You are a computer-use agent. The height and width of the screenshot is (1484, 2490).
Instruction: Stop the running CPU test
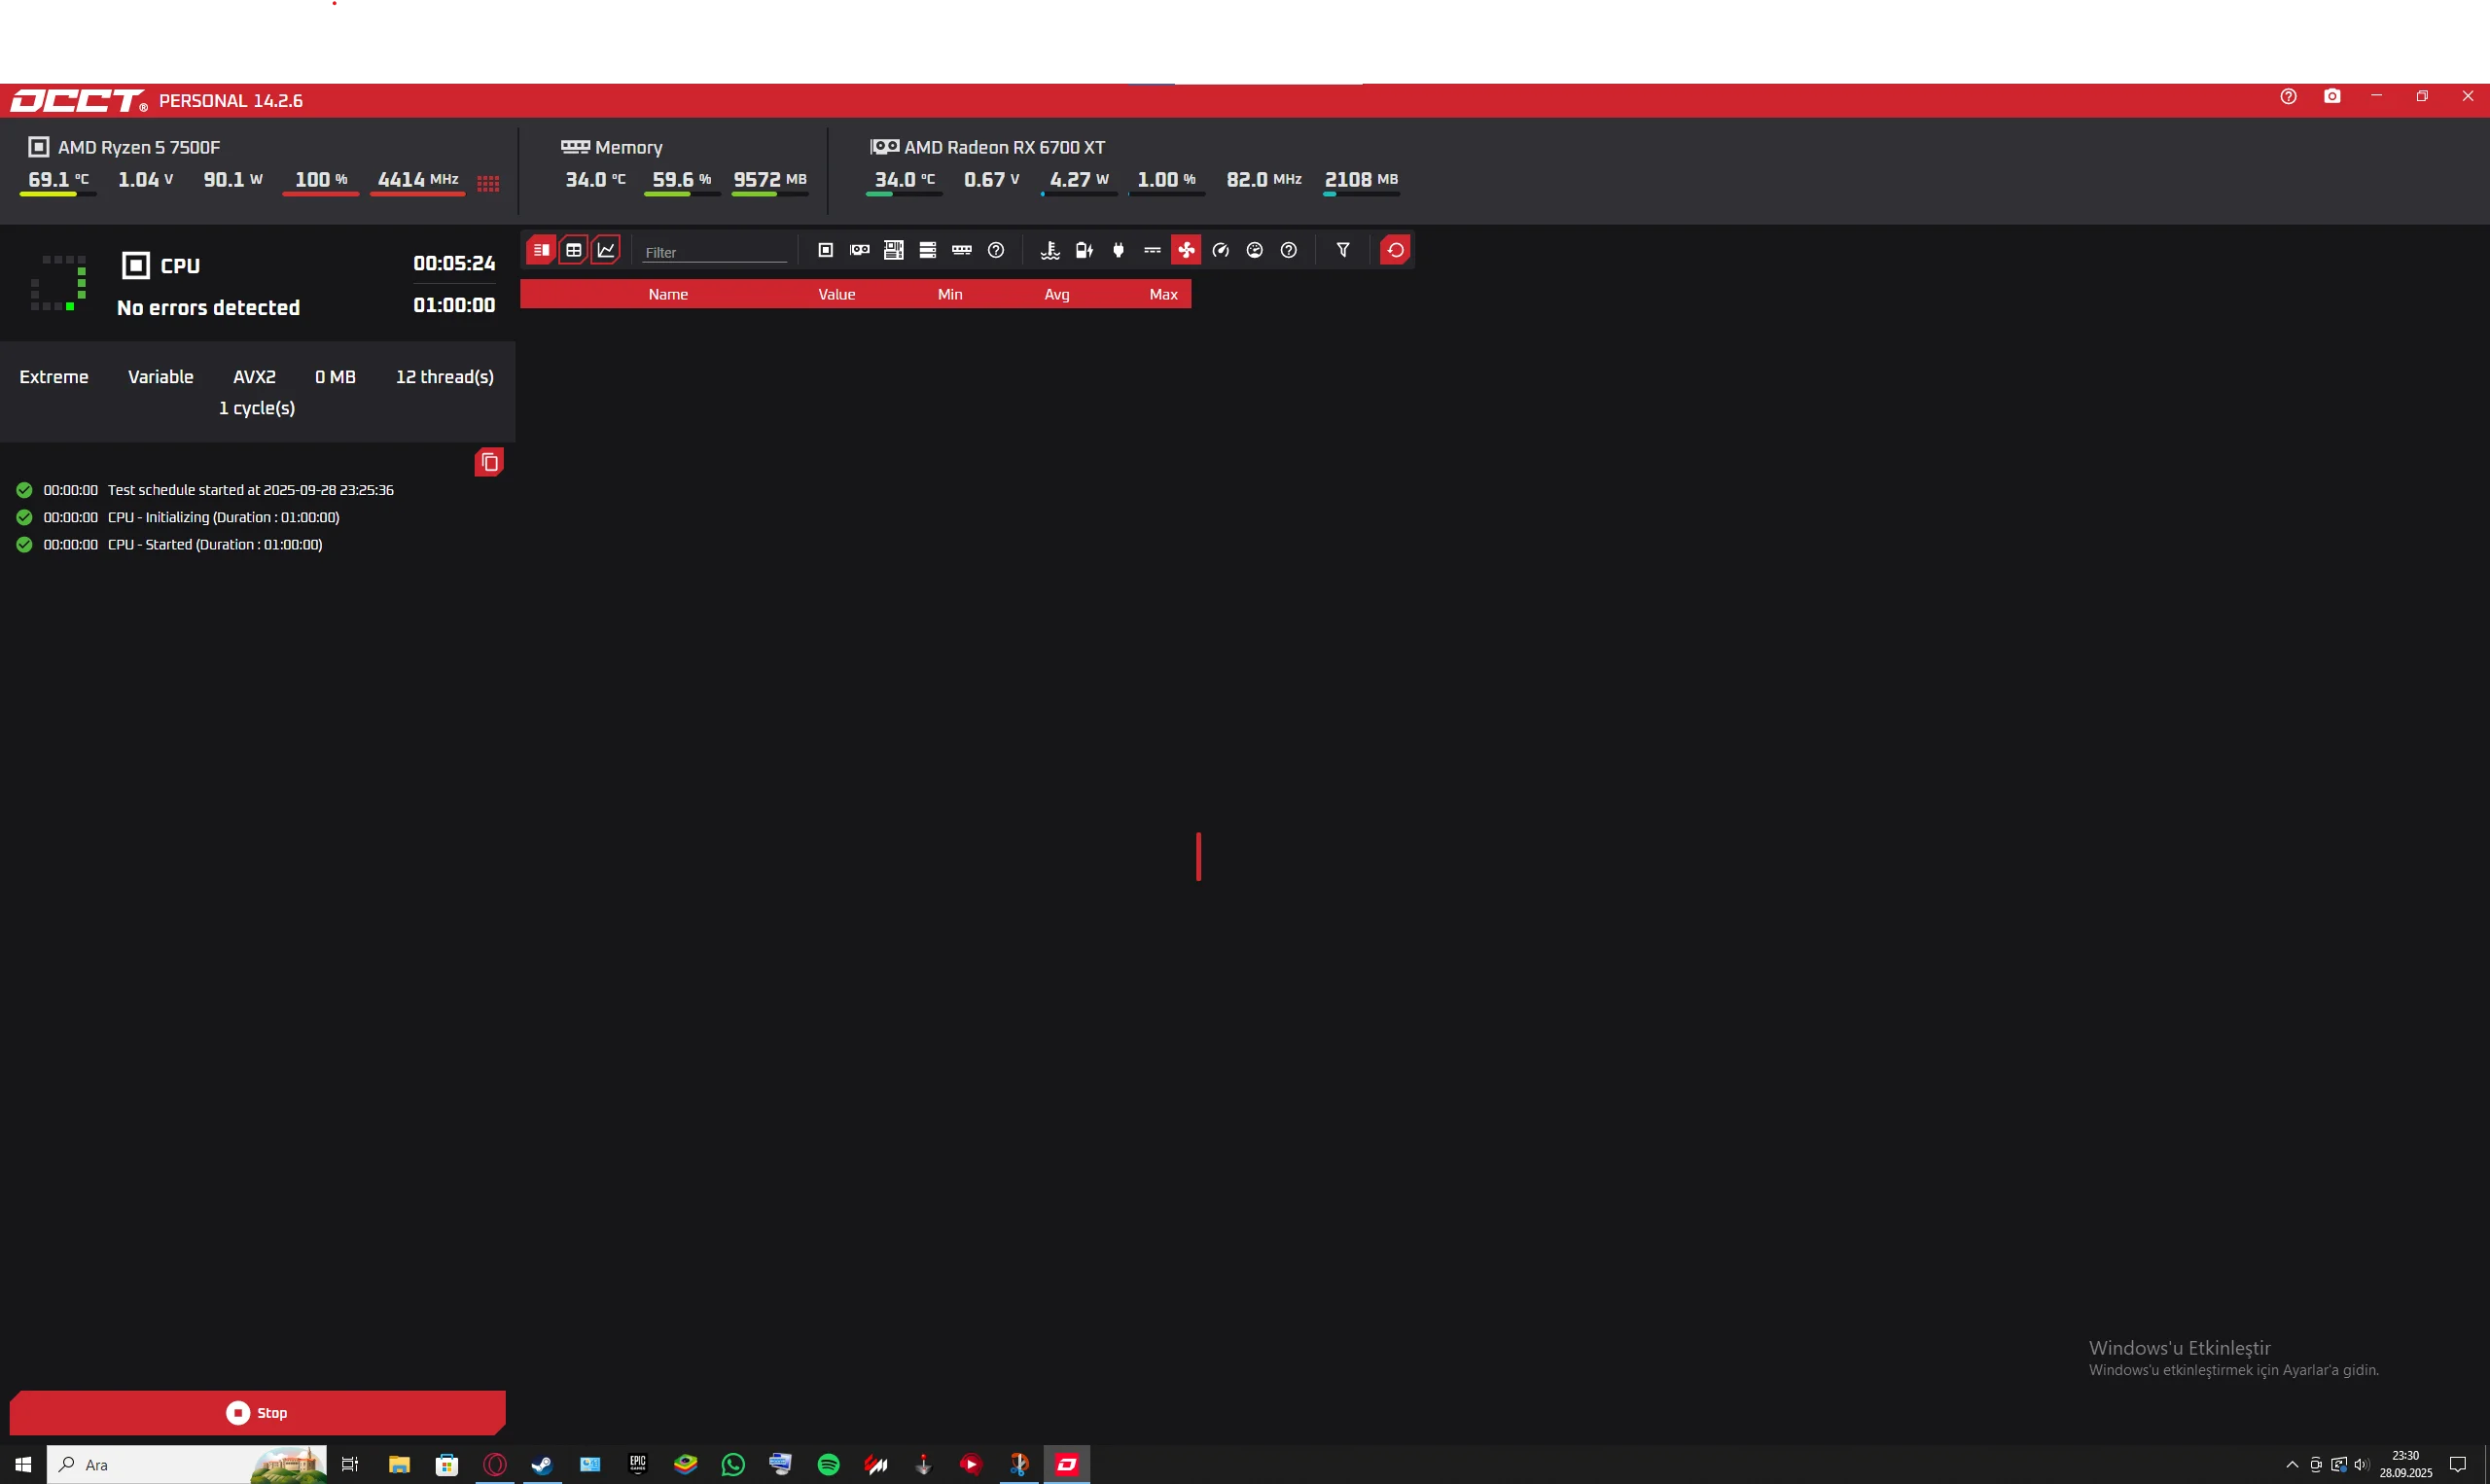tap(257, 1412)
